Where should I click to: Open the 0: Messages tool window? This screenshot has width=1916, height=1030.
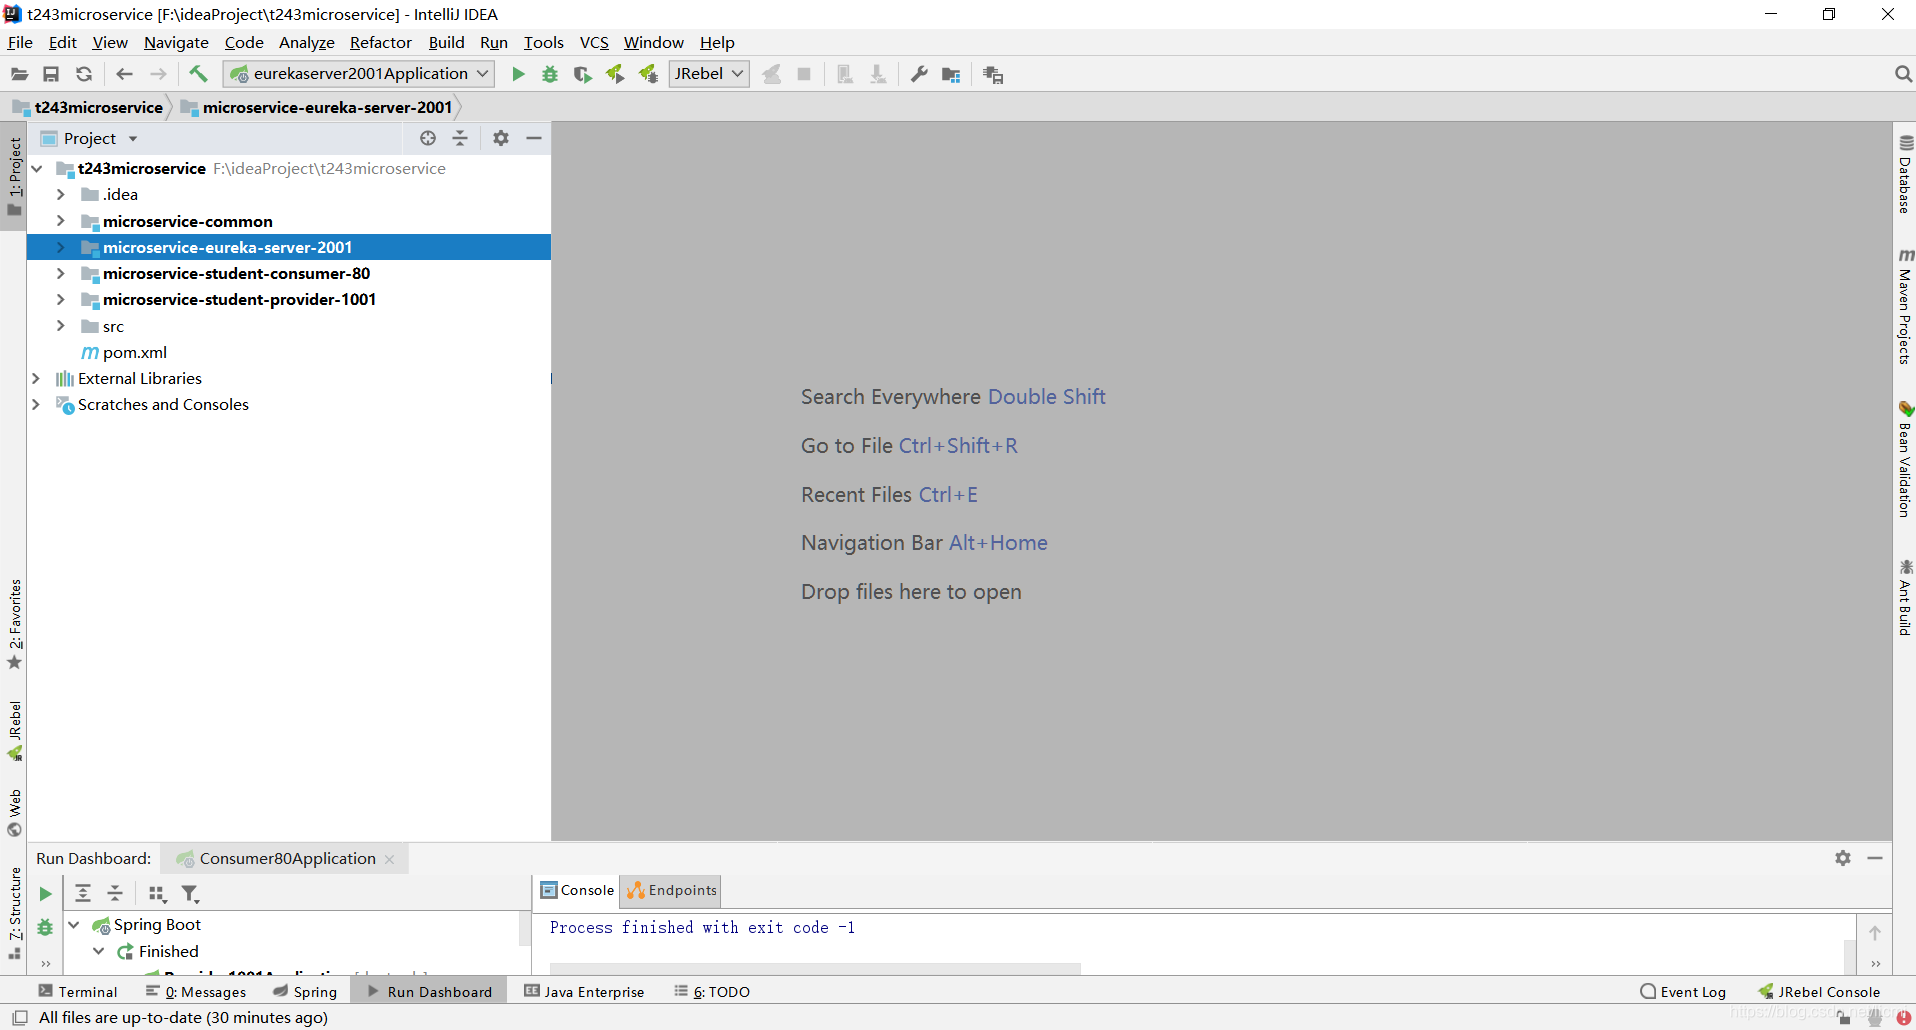tap(197, 992)
